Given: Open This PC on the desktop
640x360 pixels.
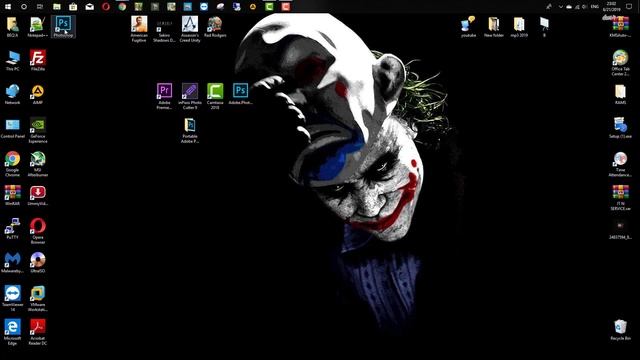Looking at the screenshot, I should [x=12, y=60].
